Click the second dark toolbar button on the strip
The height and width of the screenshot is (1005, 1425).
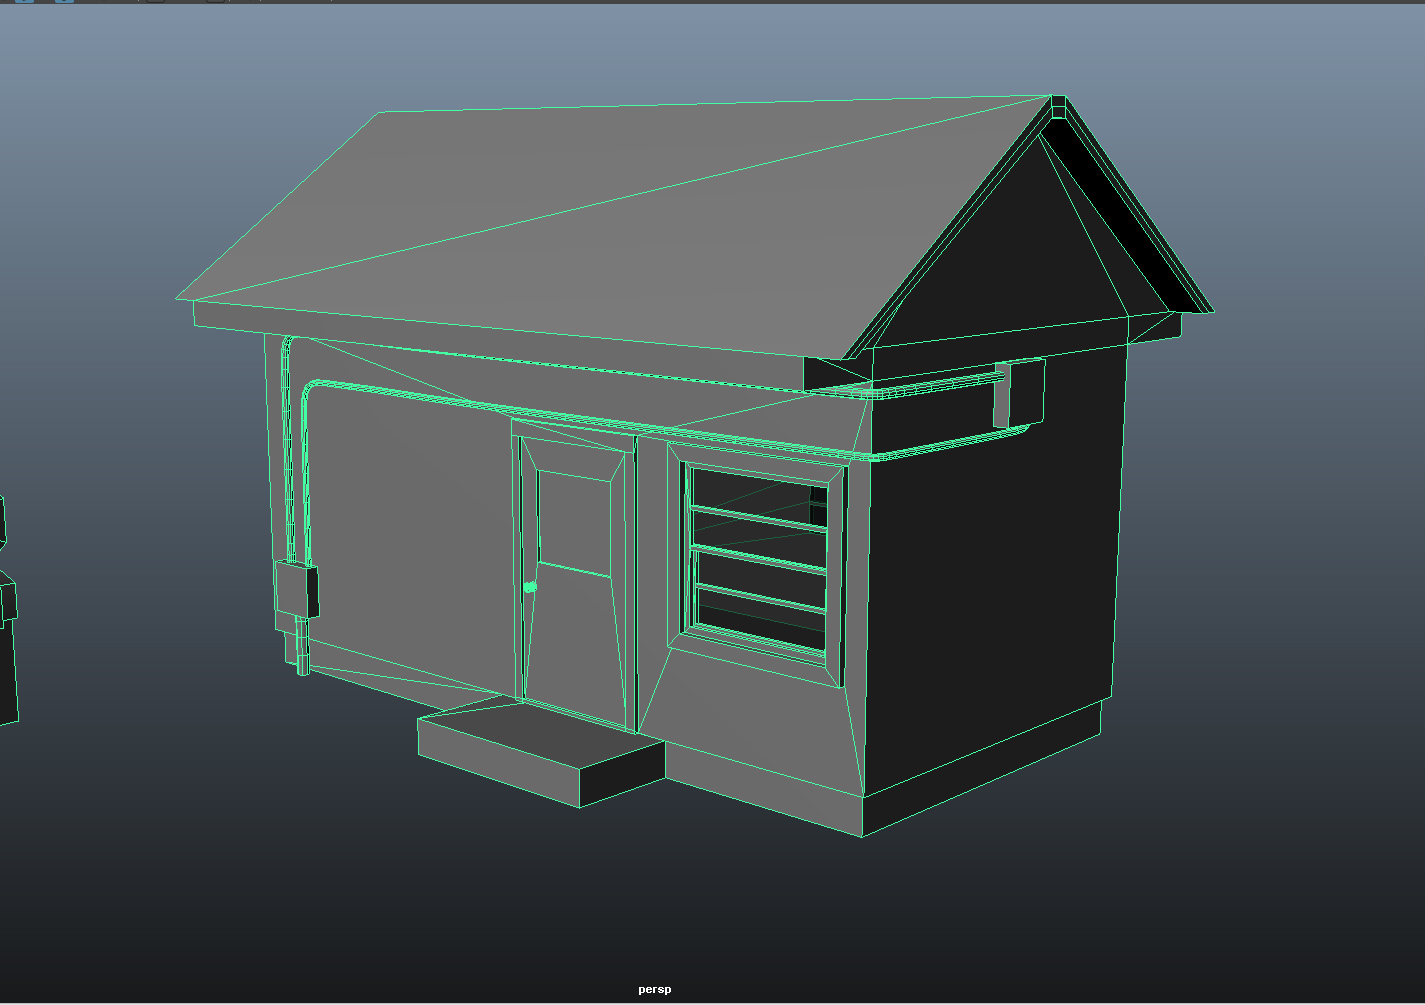point(213,4)
